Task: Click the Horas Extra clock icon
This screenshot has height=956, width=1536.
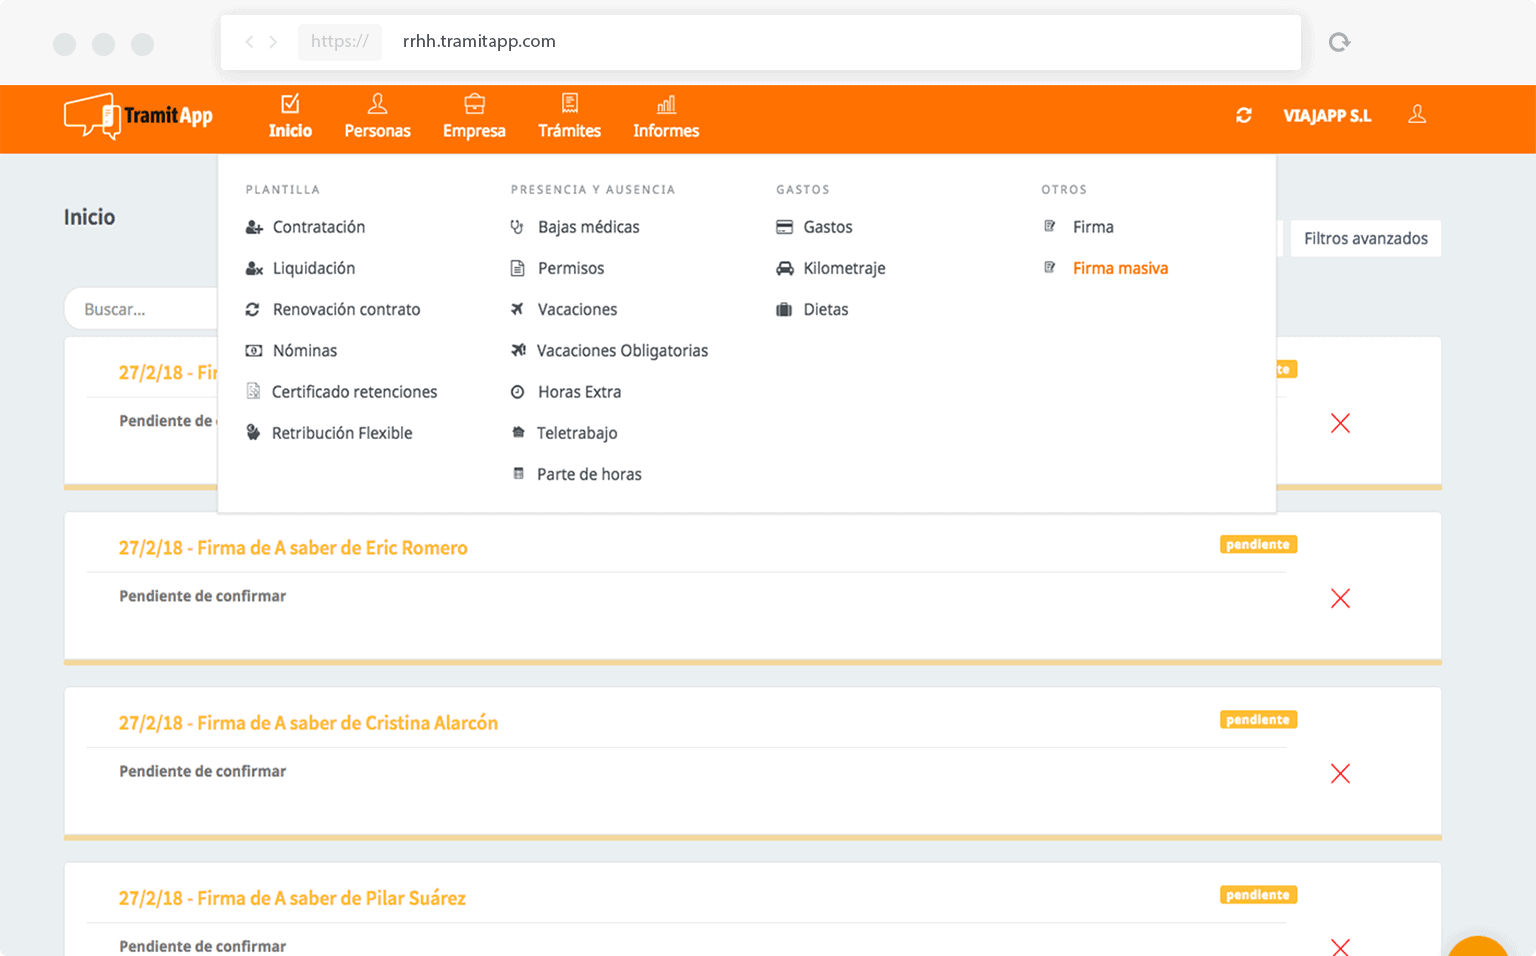Action: [x=517, y=392]
